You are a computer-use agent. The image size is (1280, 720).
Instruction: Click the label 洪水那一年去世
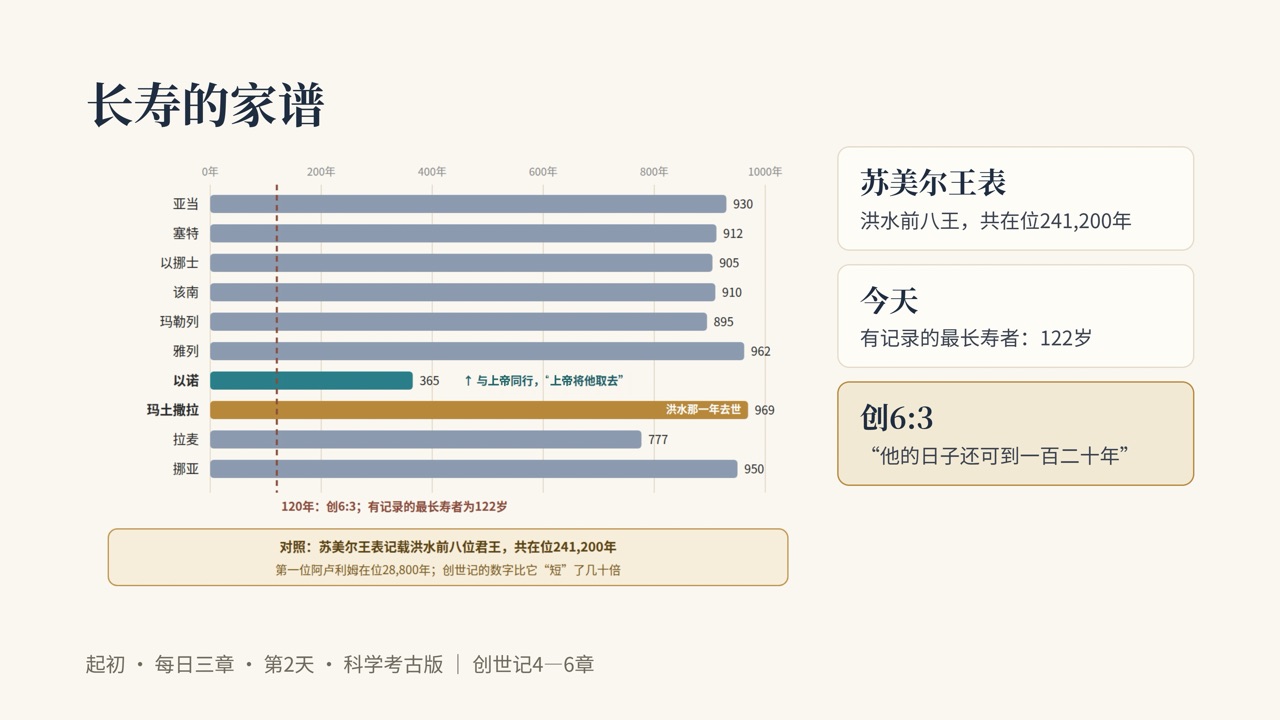tap(704, 410)
